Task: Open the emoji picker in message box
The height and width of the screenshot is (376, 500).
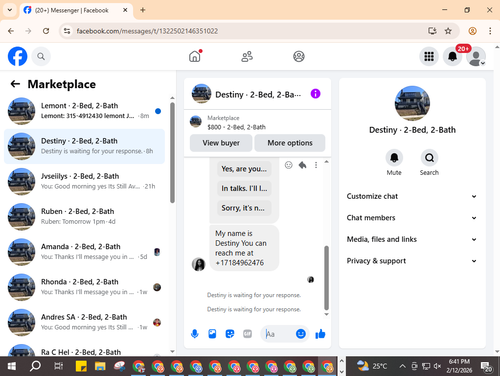Action: (301, 334)
